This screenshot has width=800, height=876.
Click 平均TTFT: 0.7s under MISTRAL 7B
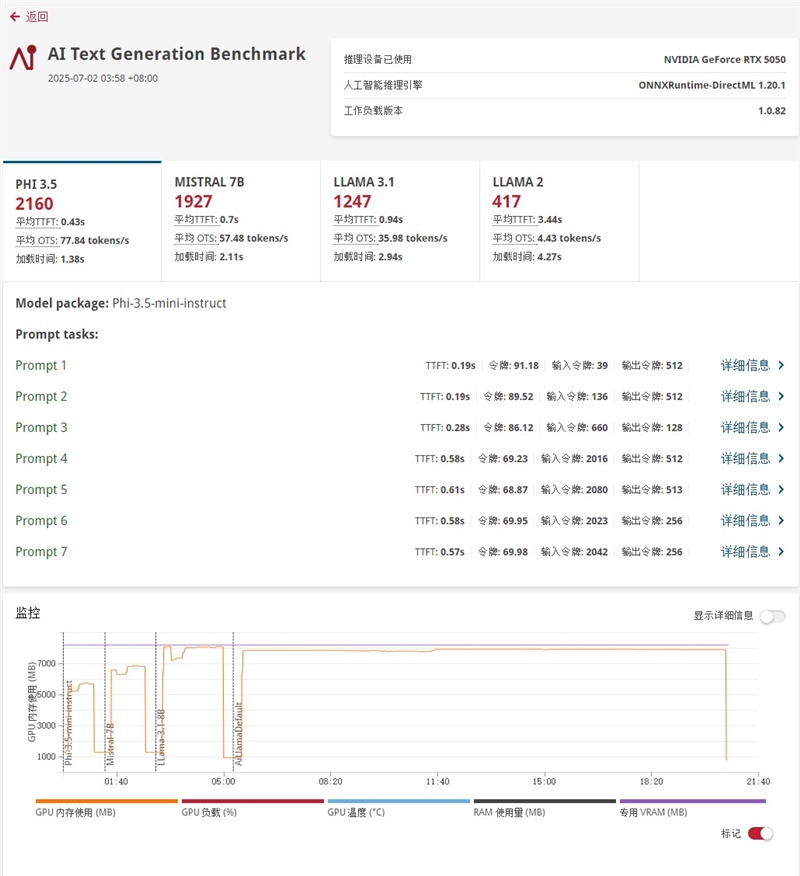(206, 220)
